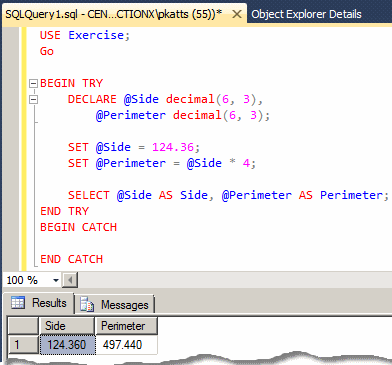Click the END CATCH line
Viewport: 392px width, 365px height.
coord(71,259)
